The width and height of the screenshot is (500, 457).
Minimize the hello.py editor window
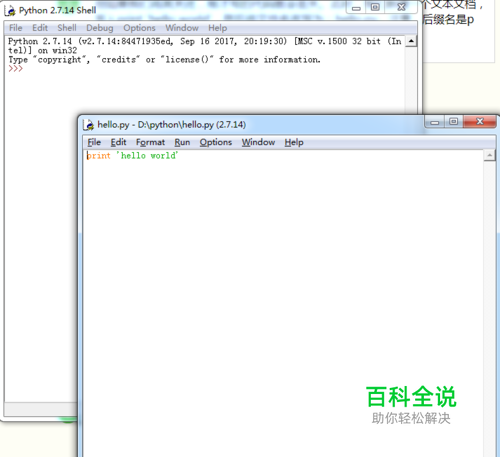click(x=434, y=122)
